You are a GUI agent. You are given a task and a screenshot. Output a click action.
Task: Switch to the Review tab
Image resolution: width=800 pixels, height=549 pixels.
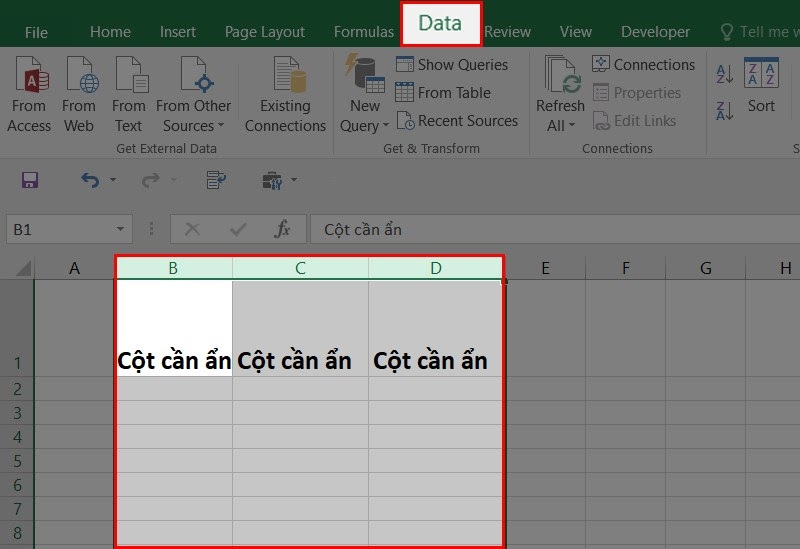click(507, 32)
